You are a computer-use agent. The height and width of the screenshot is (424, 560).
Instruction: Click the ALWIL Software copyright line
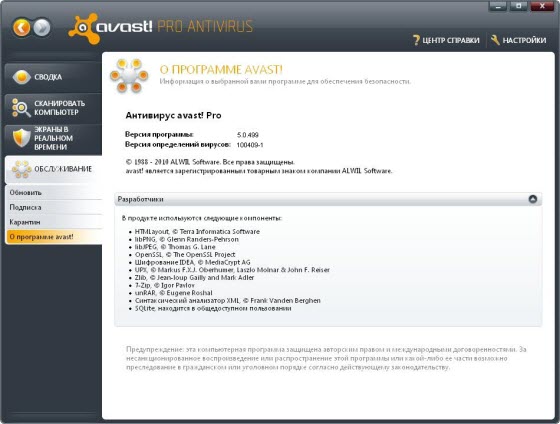[210, 162]
